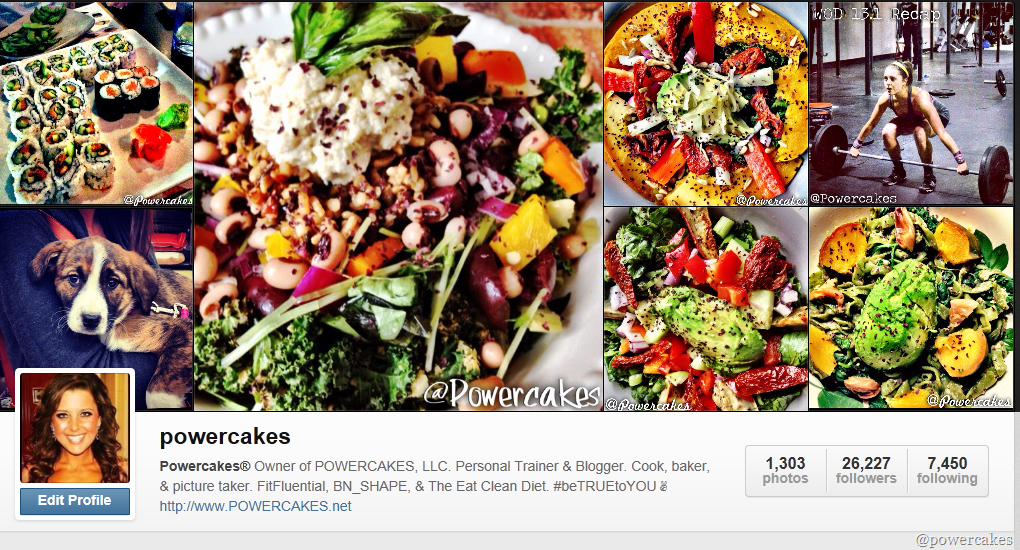The width and height of the screenshot is (1020, 550).
Task: Open the 26,227 followers list
Action: click(x=866, y=471)
